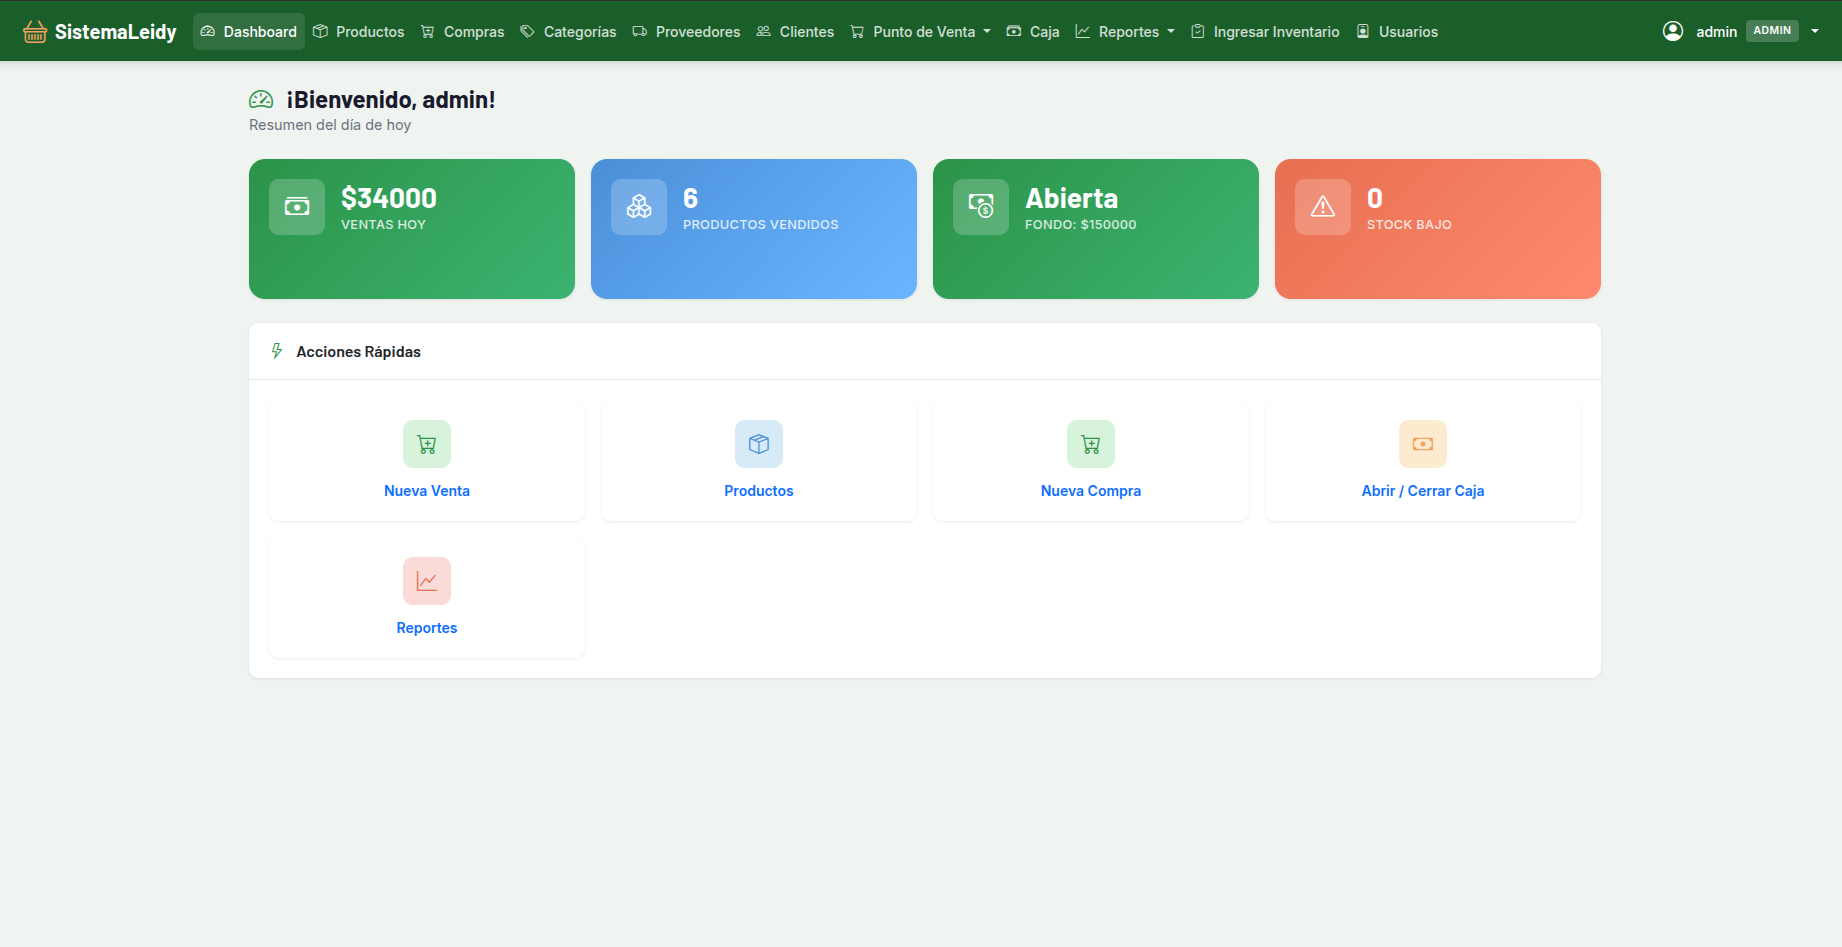Click the FONDO: $150000 text

point(1081,225)
